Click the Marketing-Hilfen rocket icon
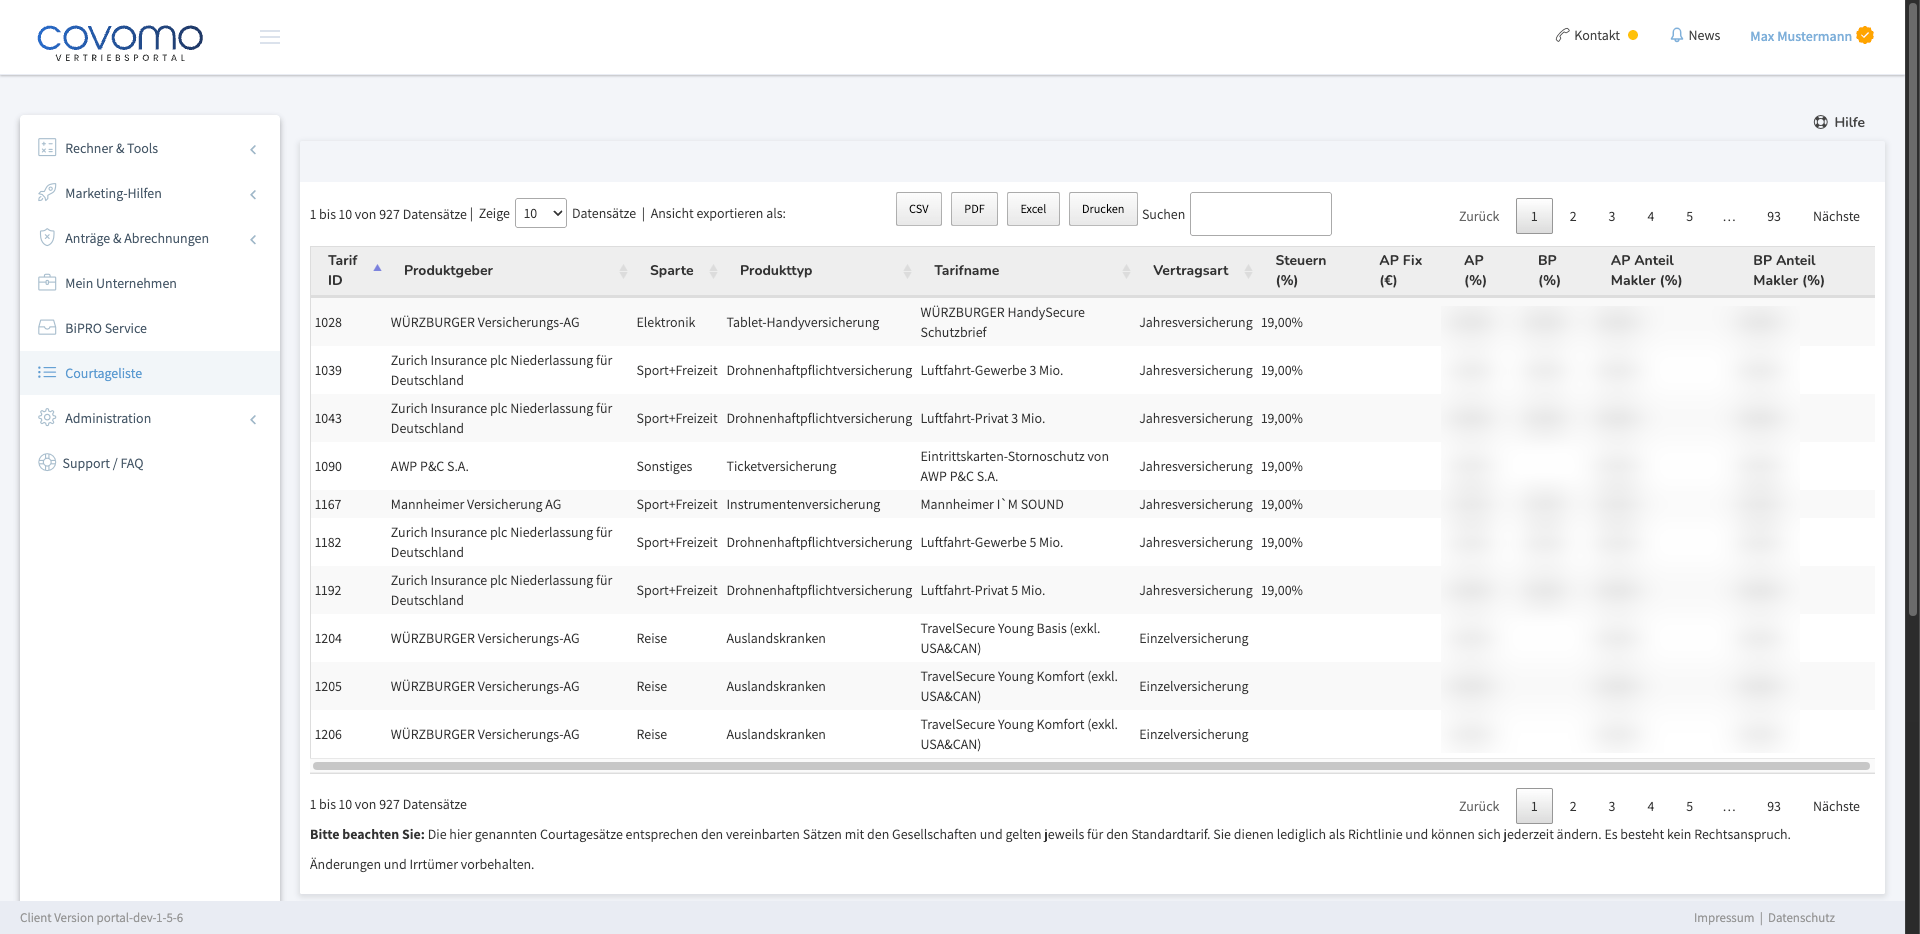Screen dimensions: 1920x934 click(x=47, y=193)
